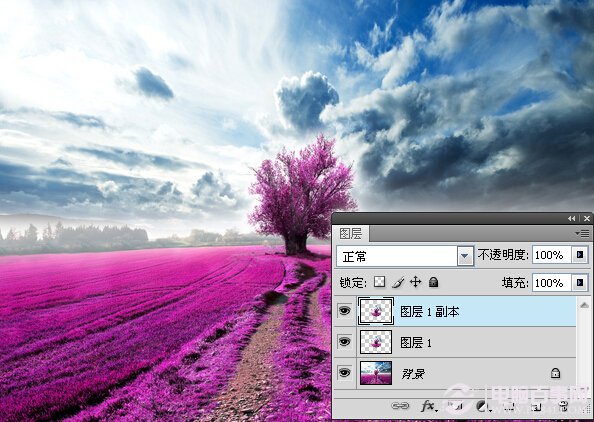Lock all padlock icon
The image size is (594, 422).
[433, 282]
